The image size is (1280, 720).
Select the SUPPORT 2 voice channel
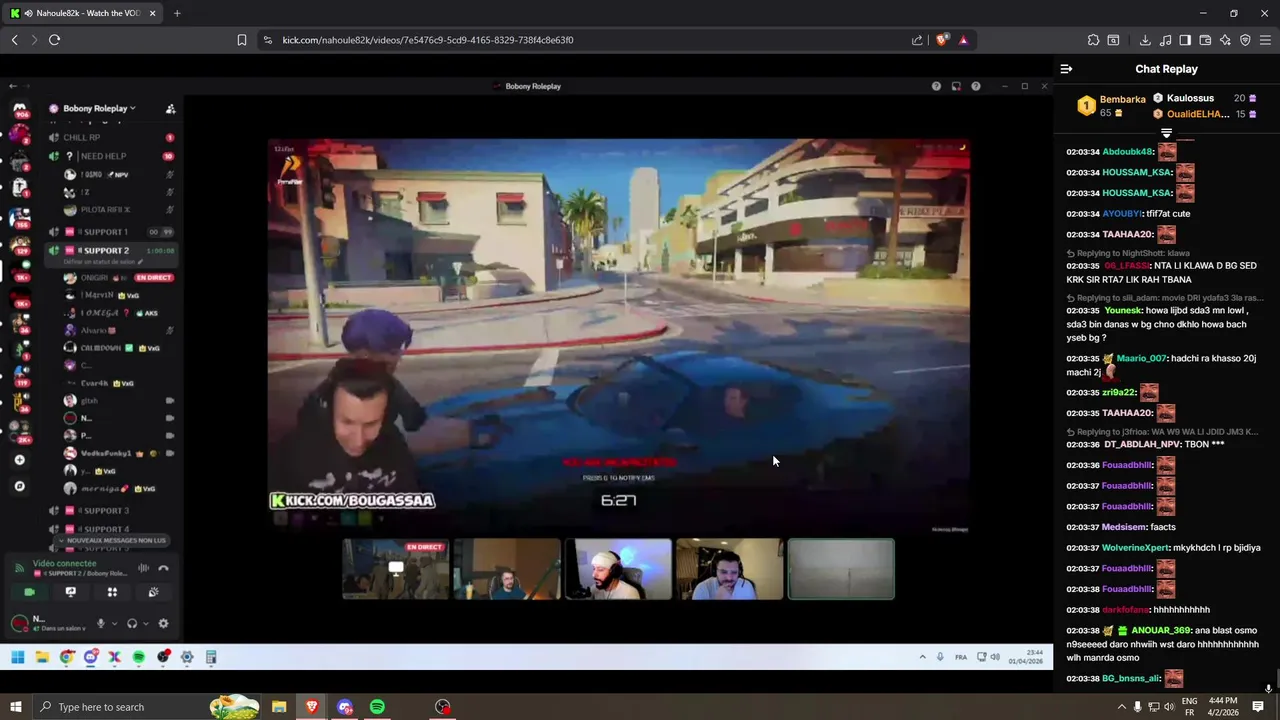(105, 250)
